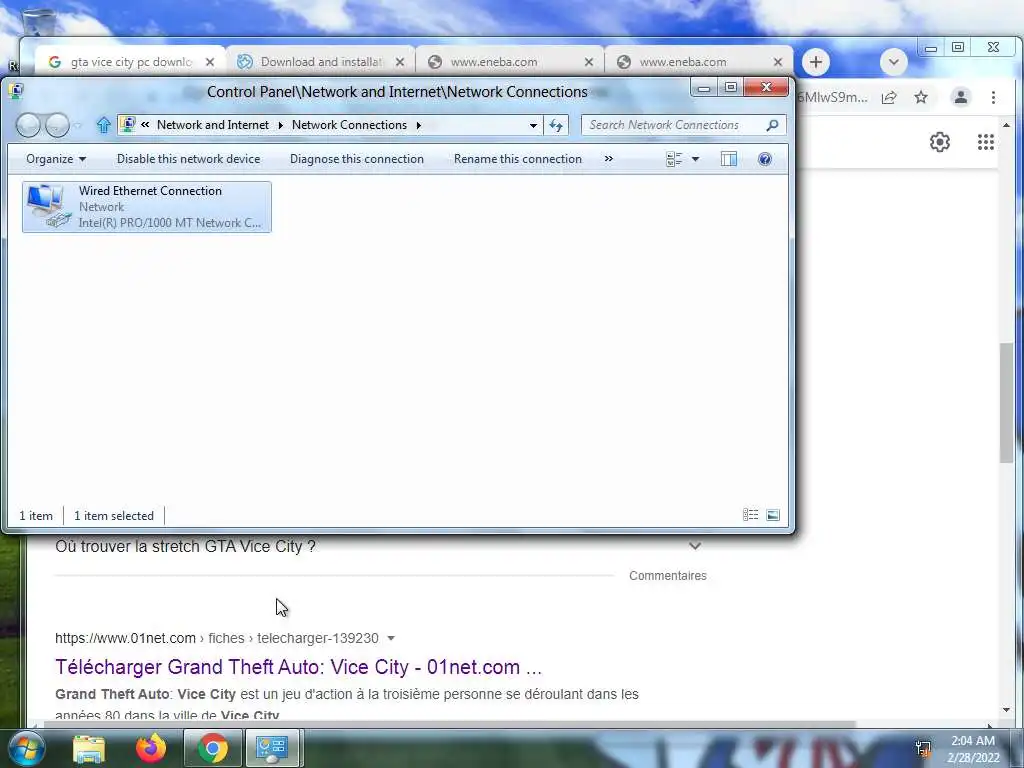The image size is (1024, 768).
Task: Switch to Chrome in the taskbar
Action: [213, 748]
